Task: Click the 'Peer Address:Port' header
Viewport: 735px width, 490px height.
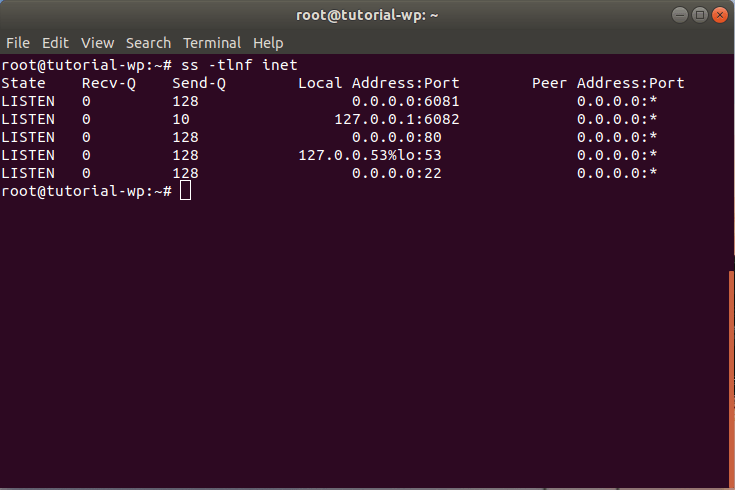Action: coord(608,83)
